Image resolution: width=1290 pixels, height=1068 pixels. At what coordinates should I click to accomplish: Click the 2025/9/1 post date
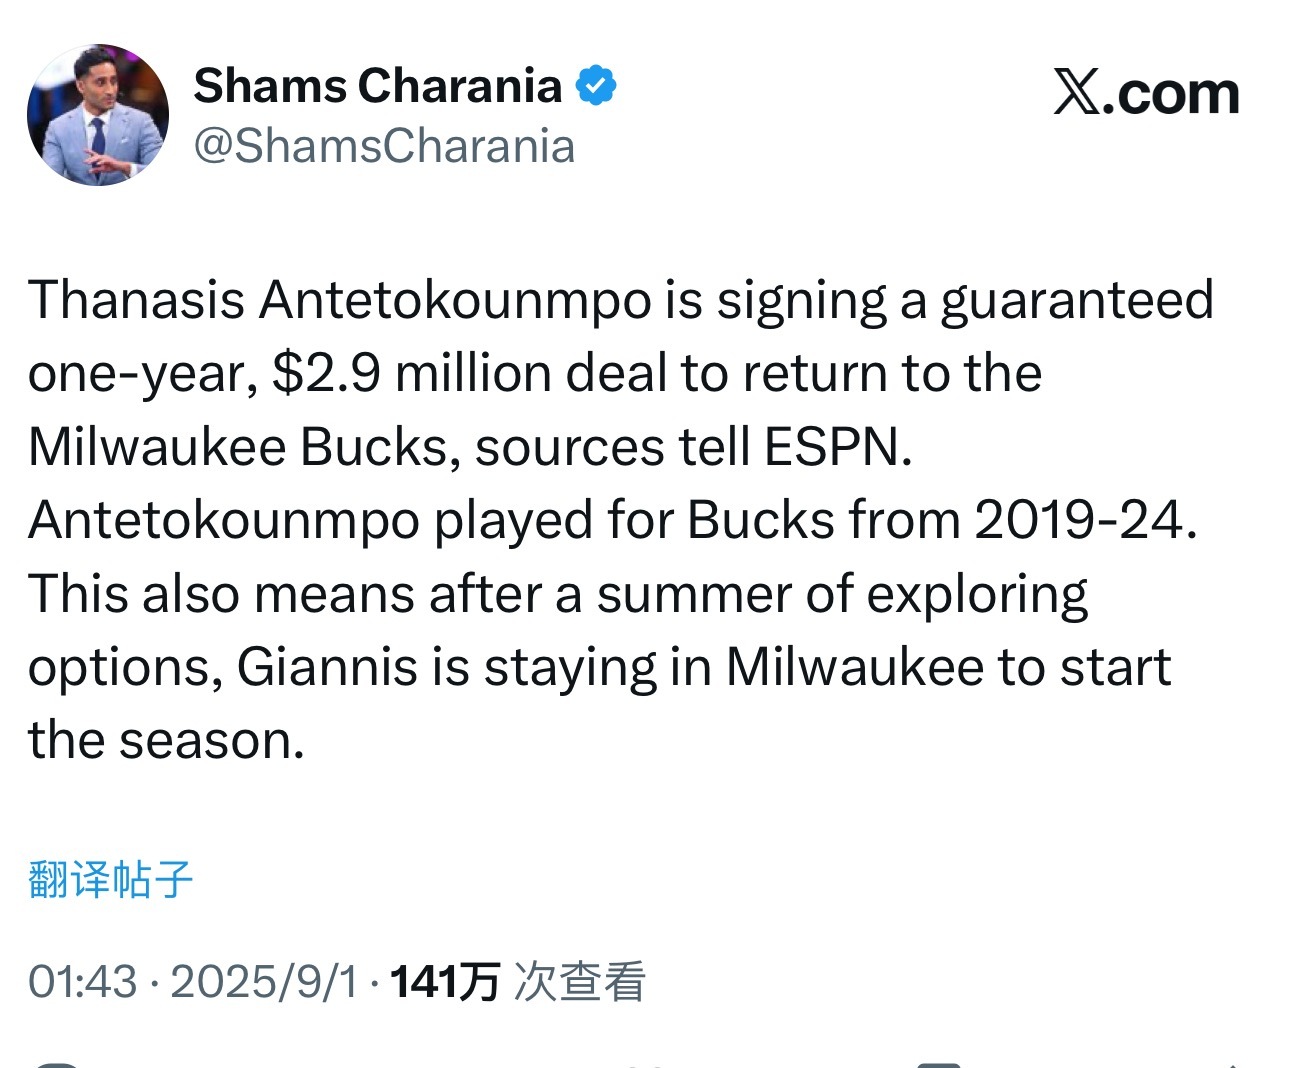click(x=264, y=981)
